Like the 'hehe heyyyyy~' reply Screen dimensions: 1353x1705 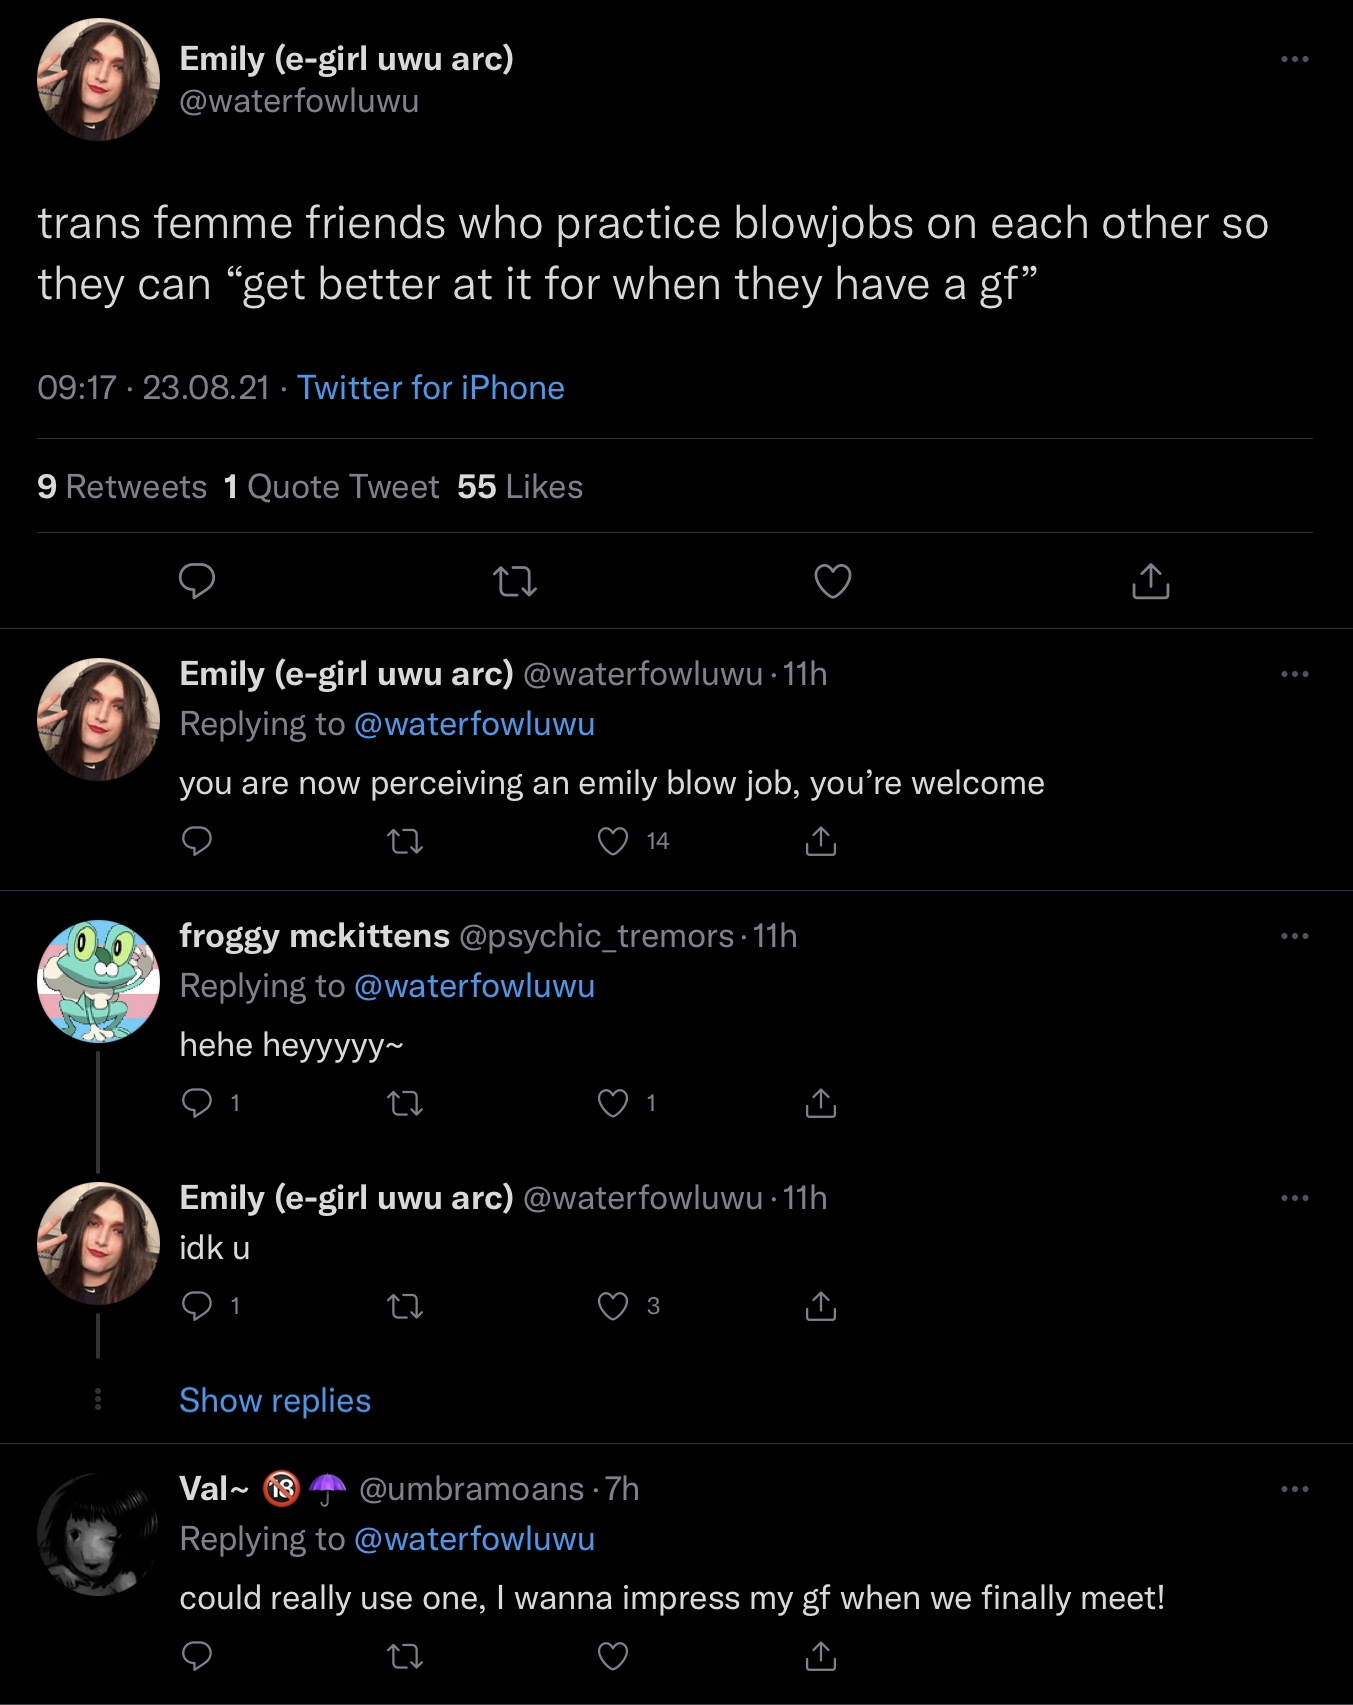pos(613,1103)
